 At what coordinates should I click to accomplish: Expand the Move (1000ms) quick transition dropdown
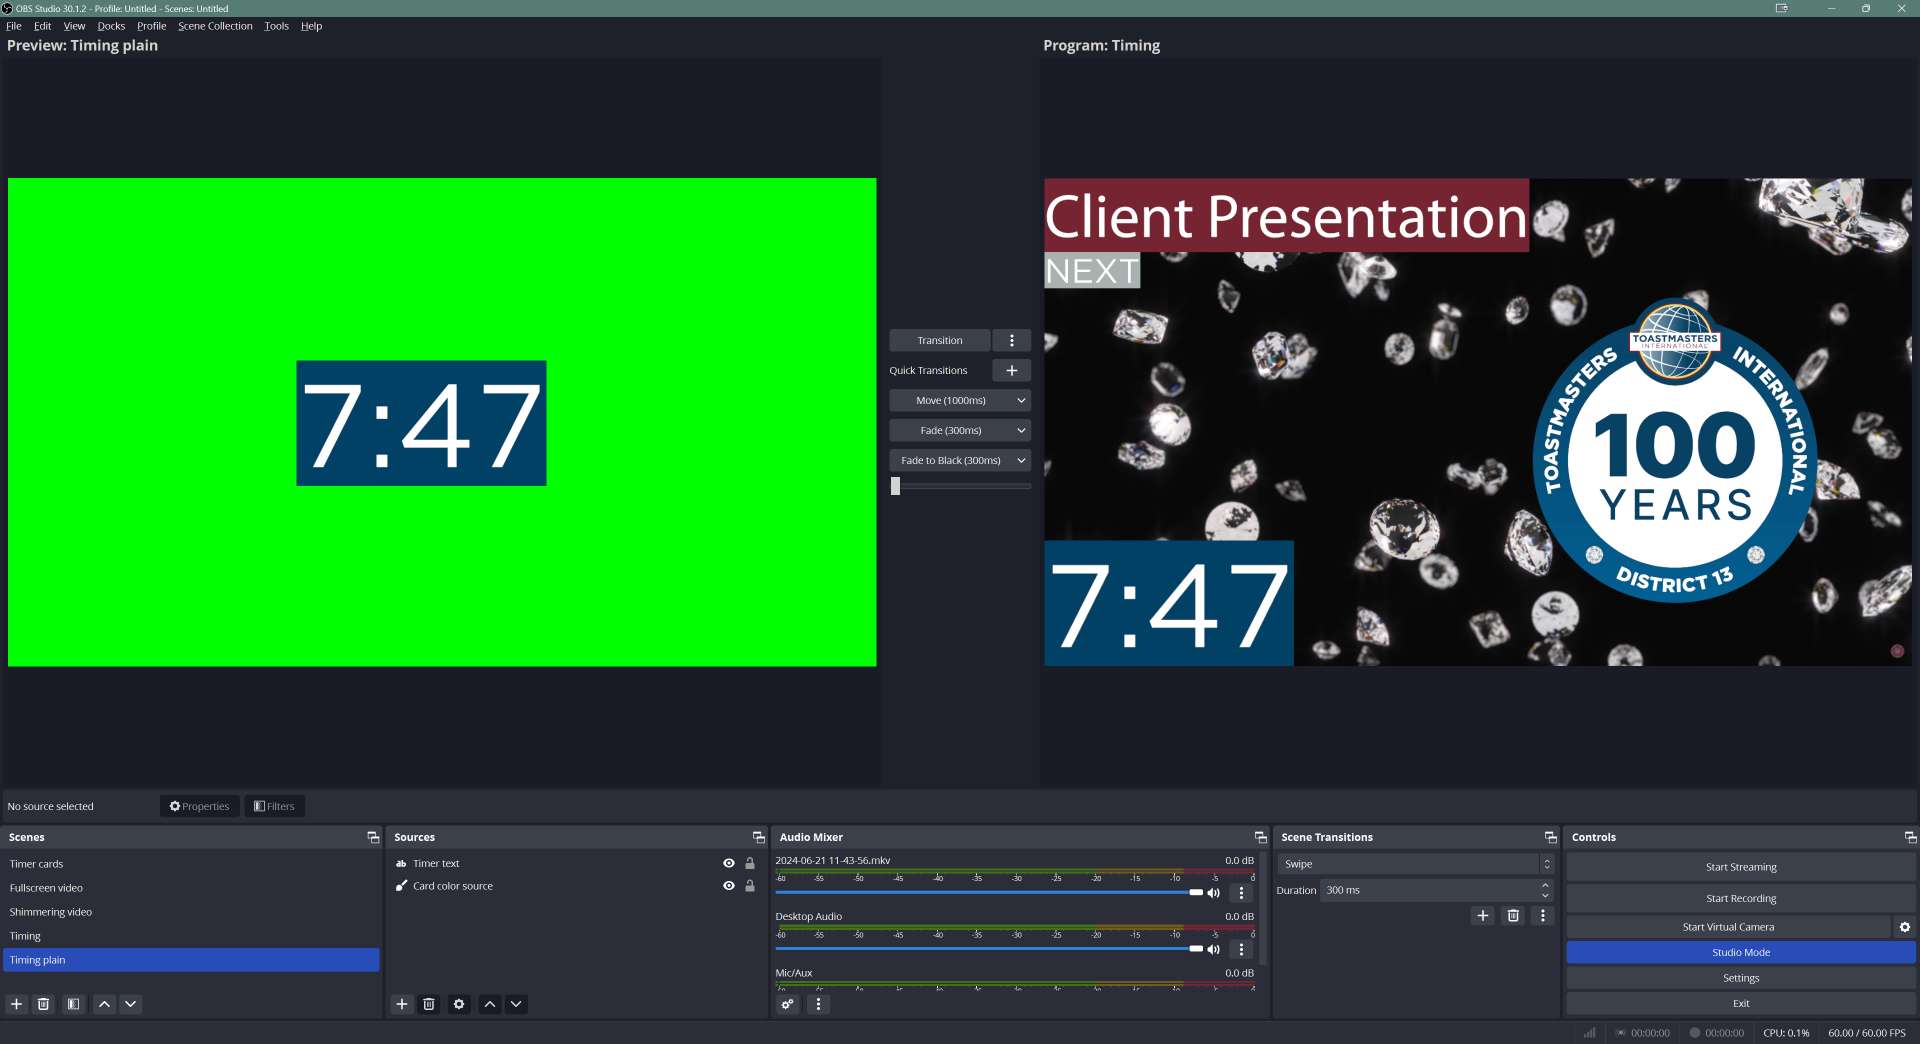point(1021,400)
